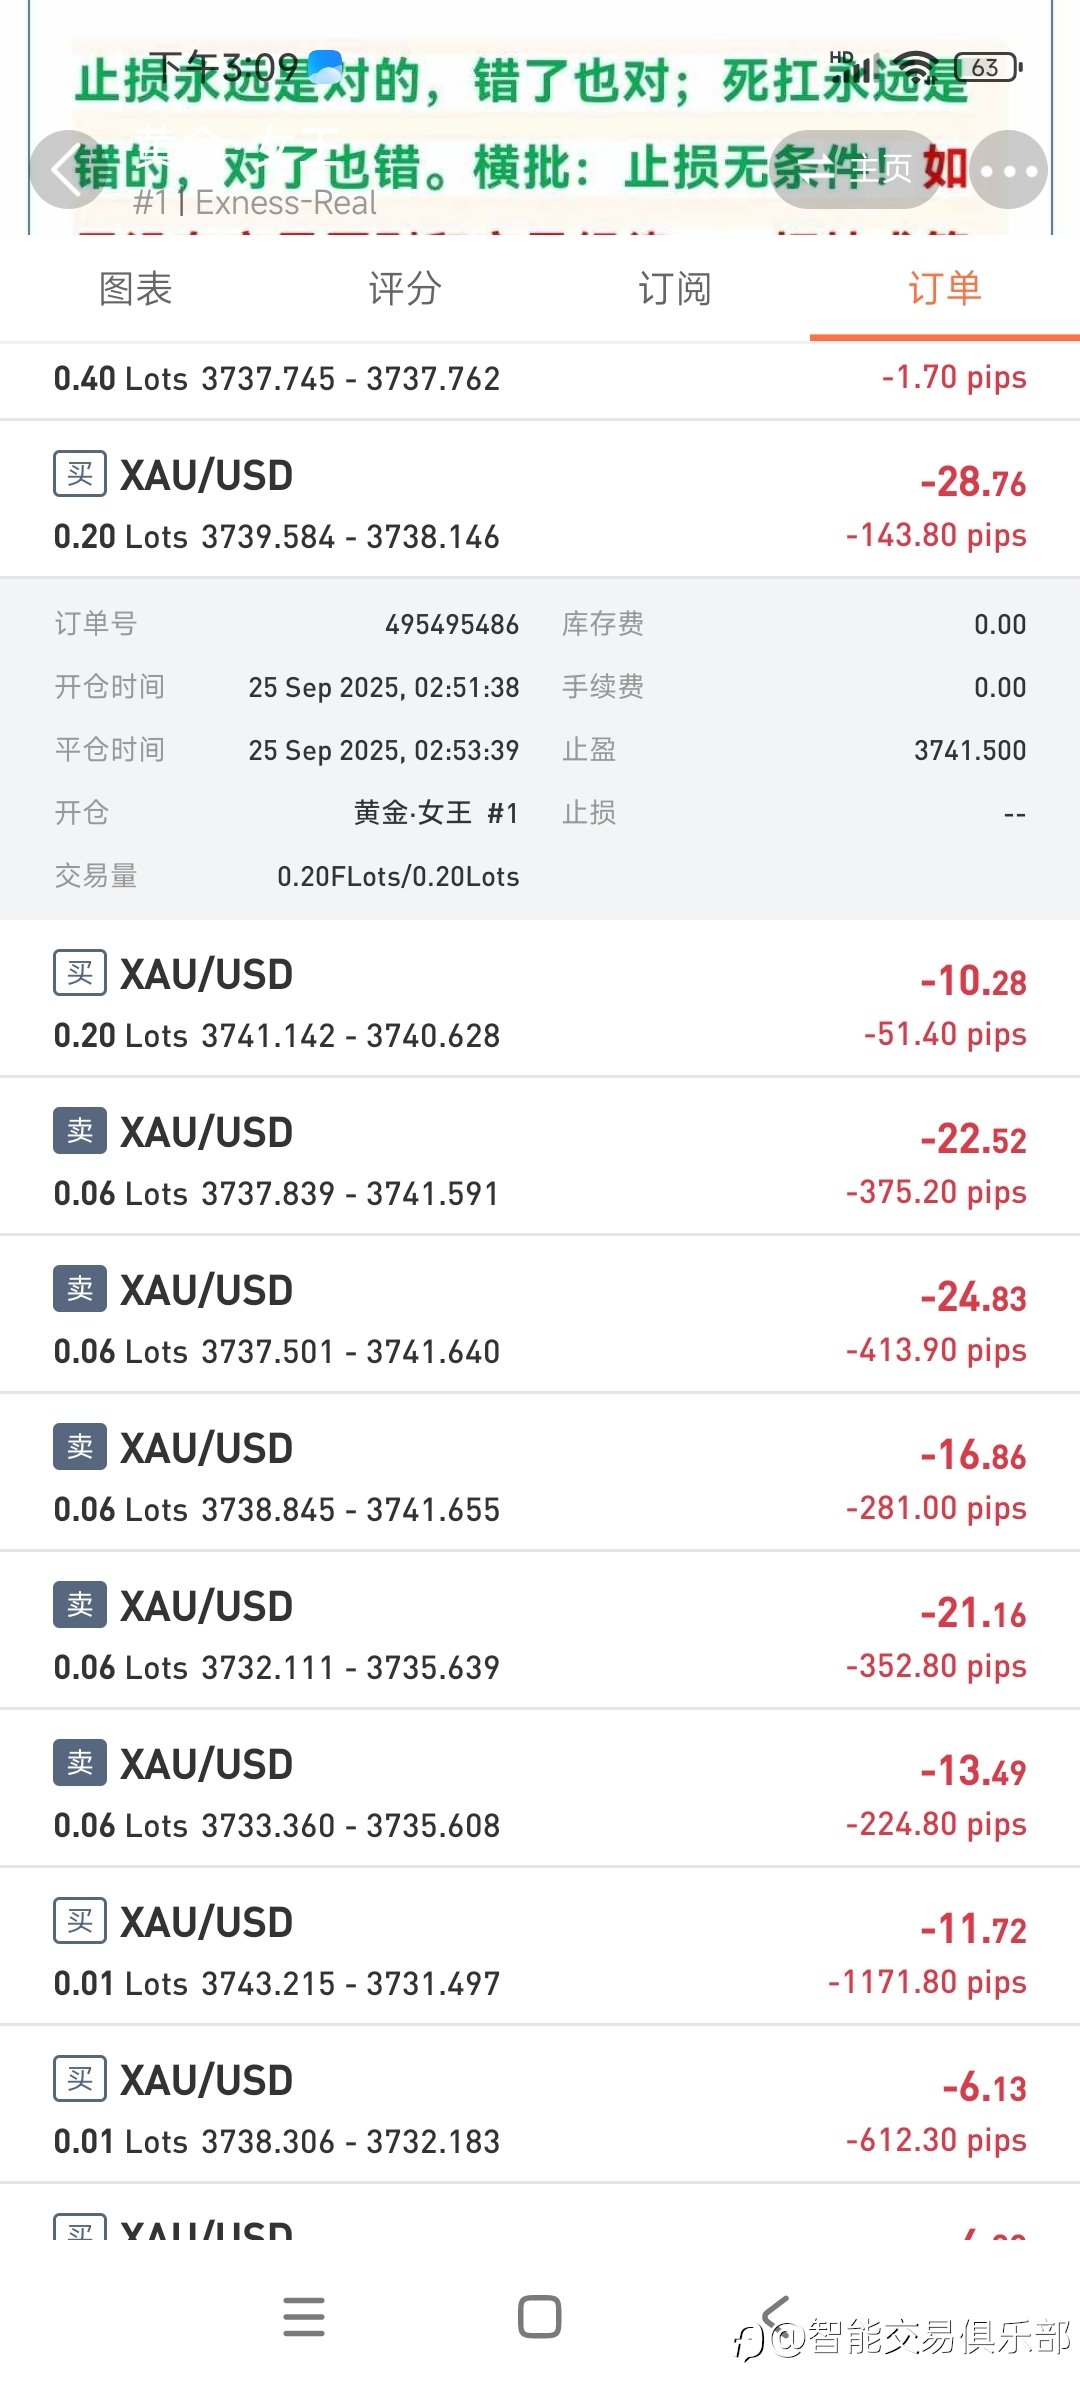
Task: Switch to the 图表 tab
Action: click(x=135, y=289)
